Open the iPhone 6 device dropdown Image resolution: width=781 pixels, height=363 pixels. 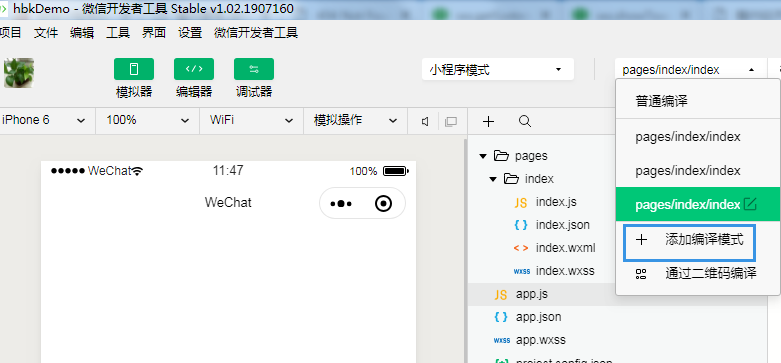coord(47,121)
